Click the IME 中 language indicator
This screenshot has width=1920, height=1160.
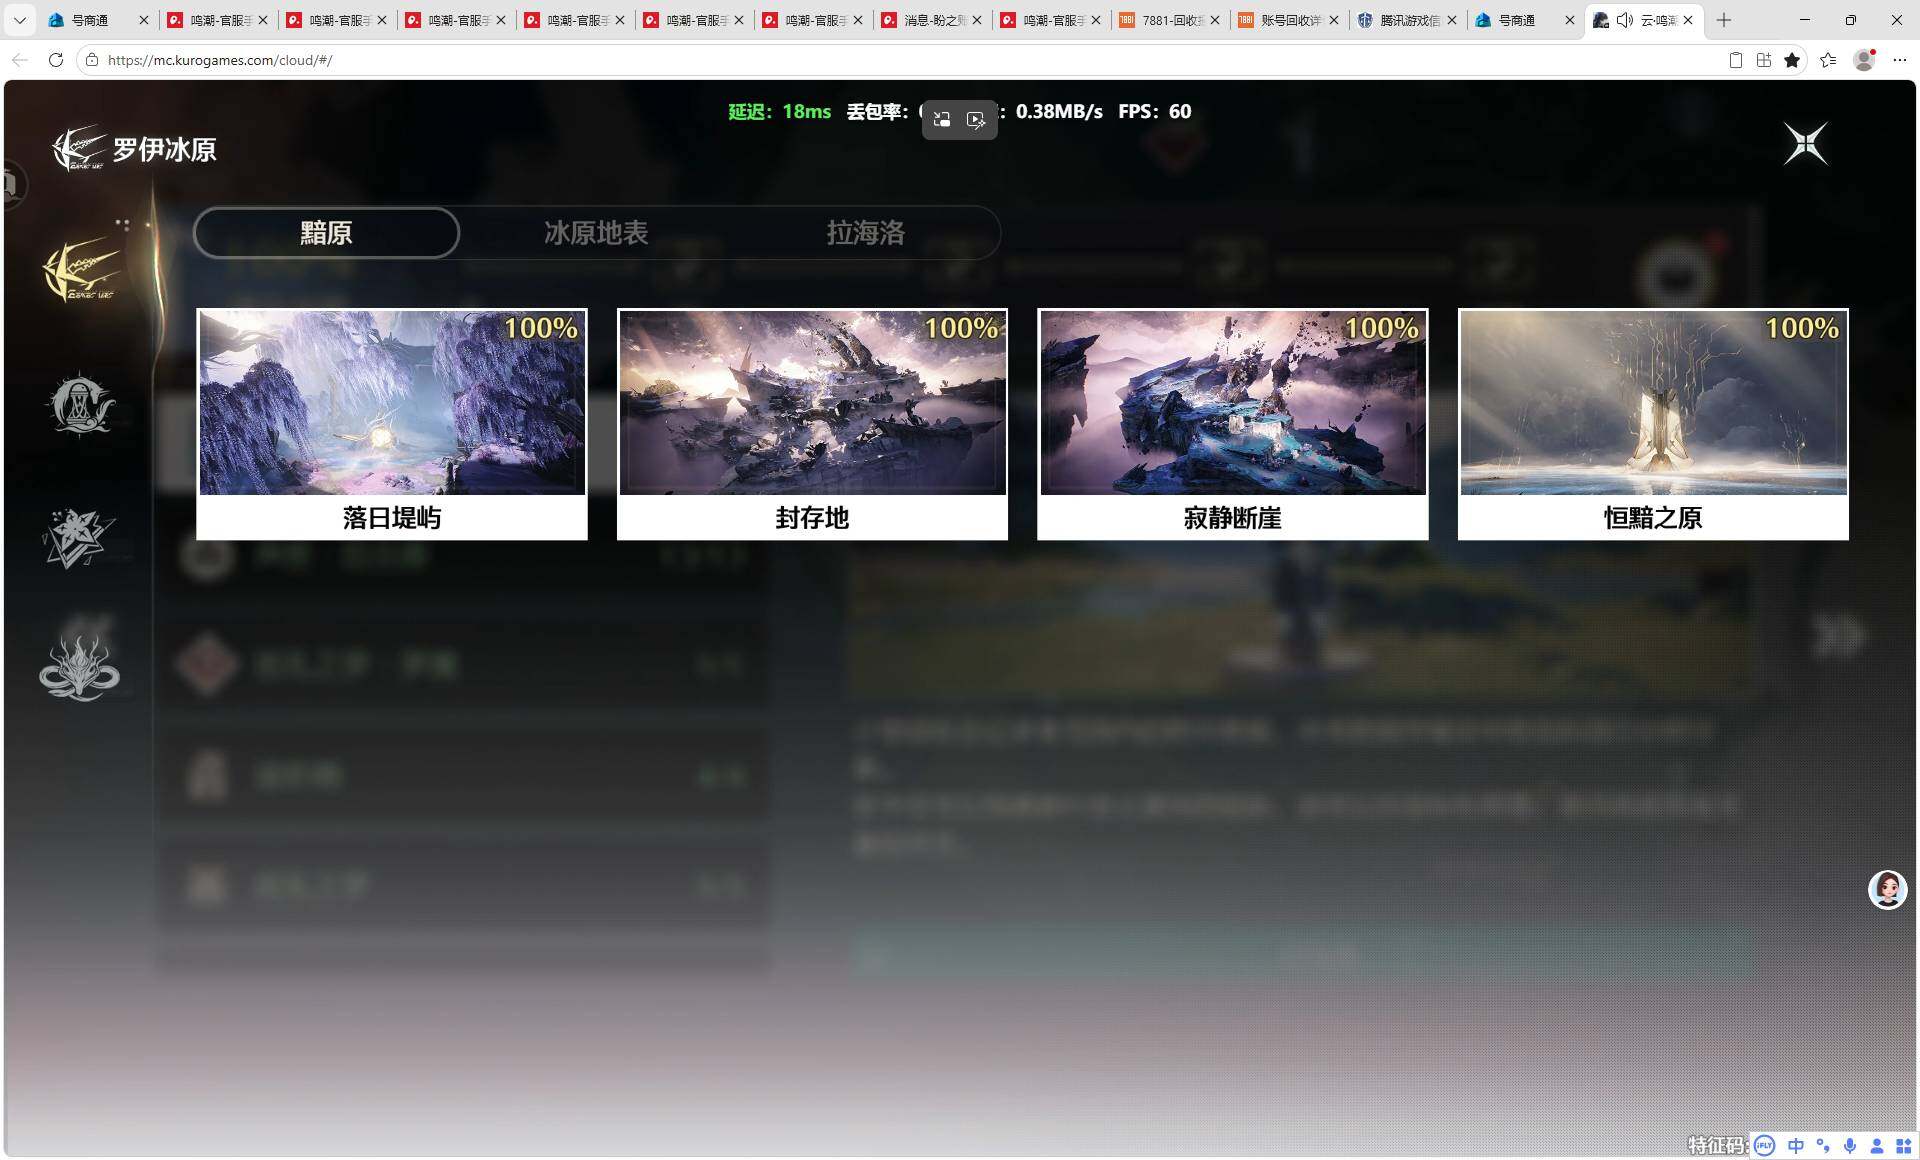click(1797, 1146)
